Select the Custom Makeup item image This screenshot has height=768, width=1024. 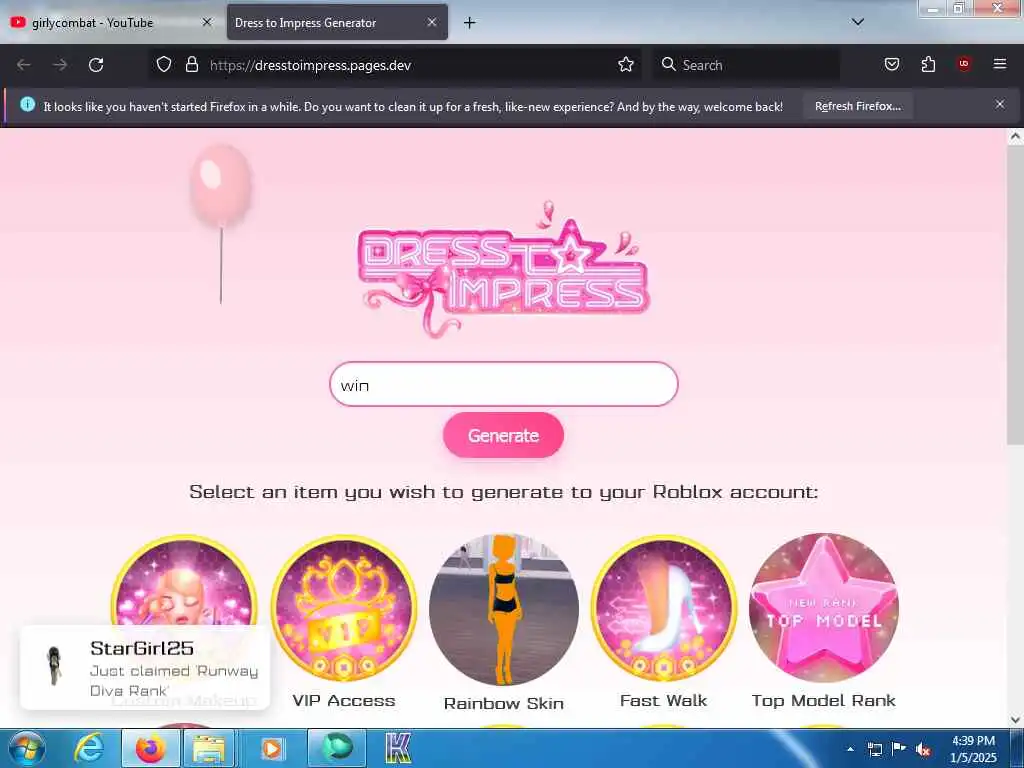(184, 580)
